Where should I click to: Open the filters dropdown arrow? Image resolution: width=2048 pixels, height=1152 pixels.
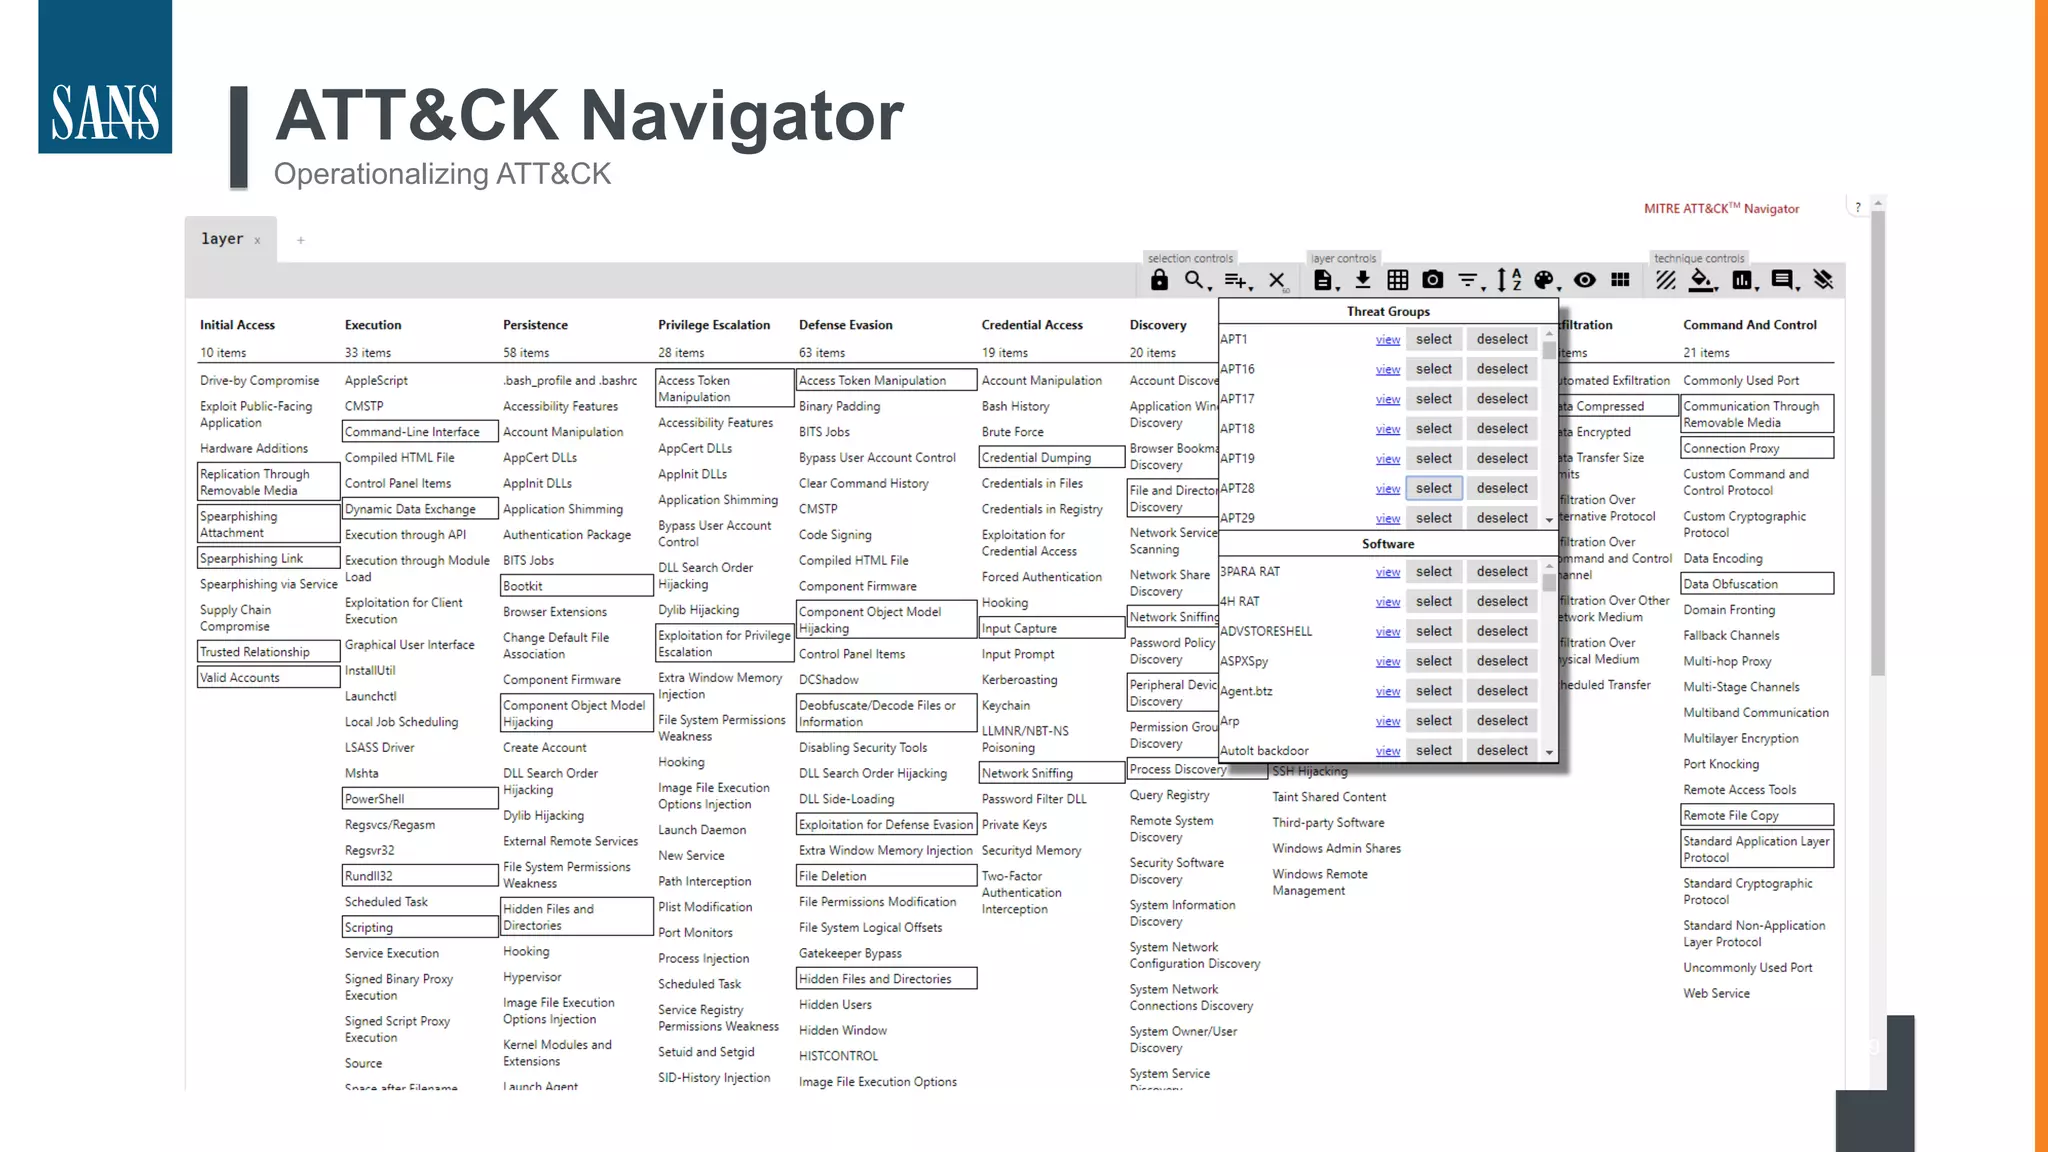click(1483, 289)
